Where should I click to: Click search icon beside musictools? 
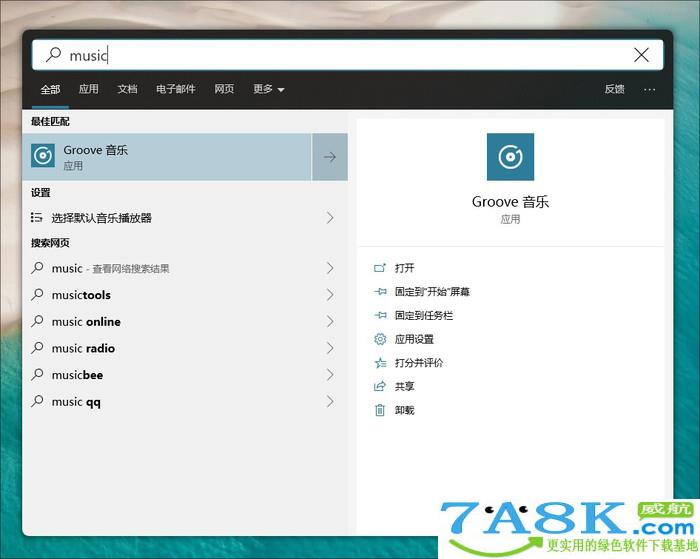(x=38, y=294)
